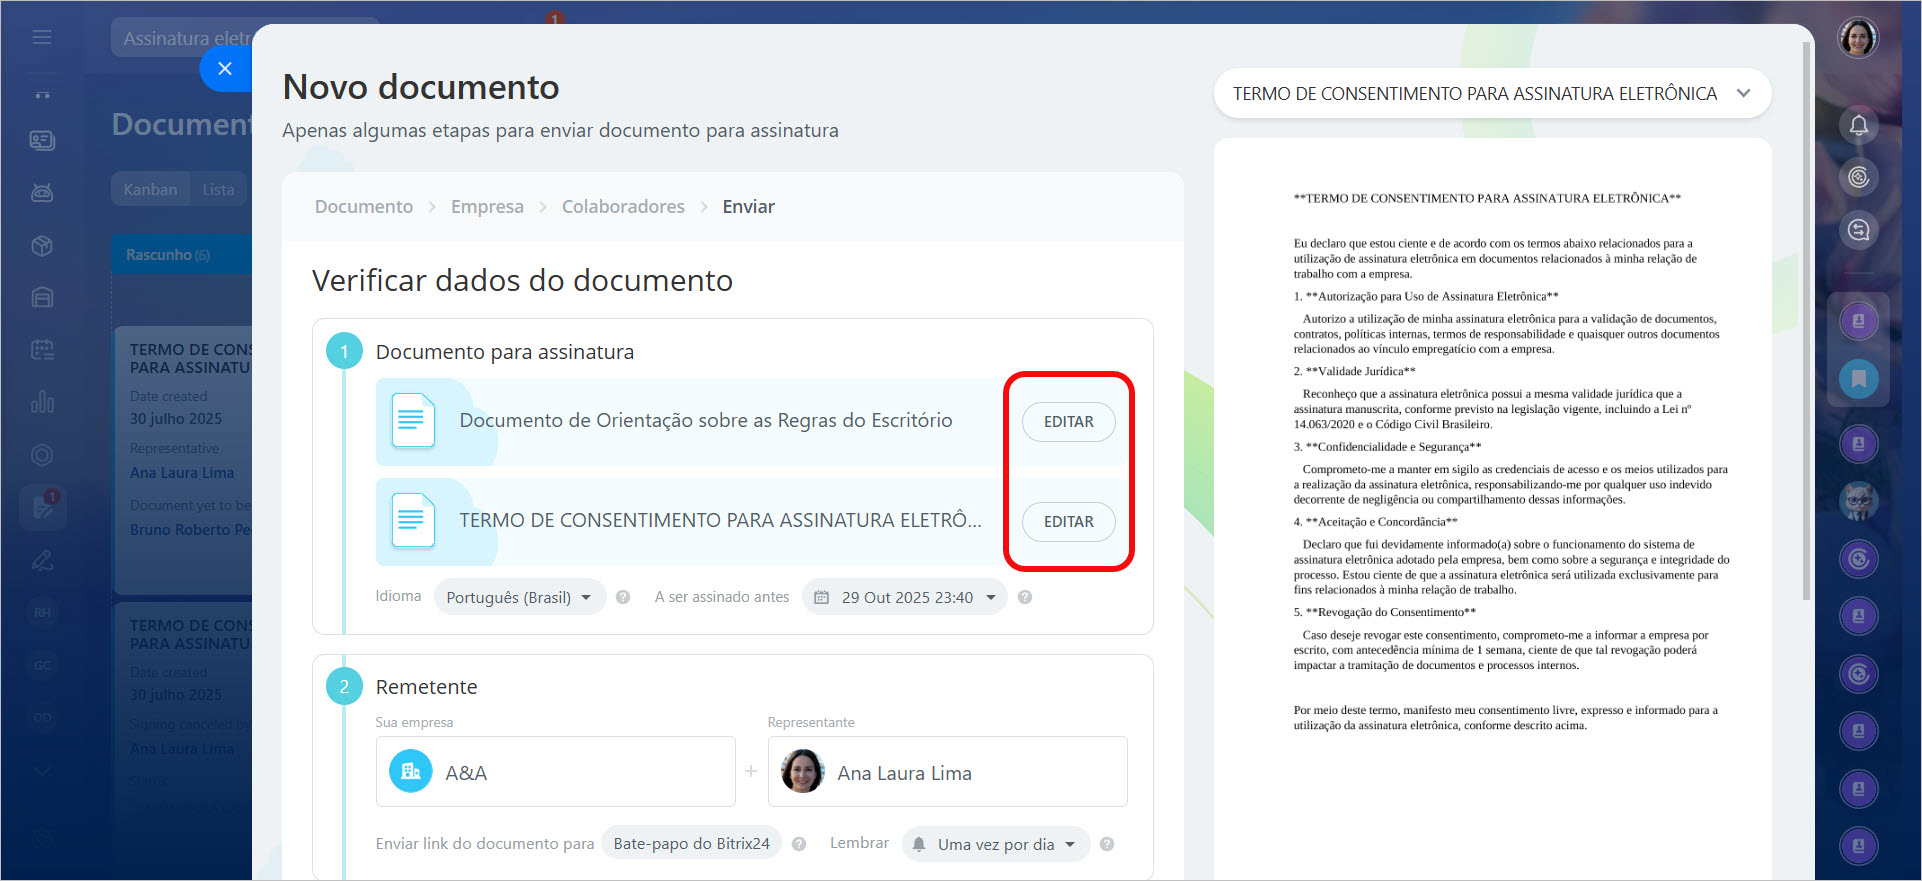Show help for Lembrar reminder

pos(1107,844)
